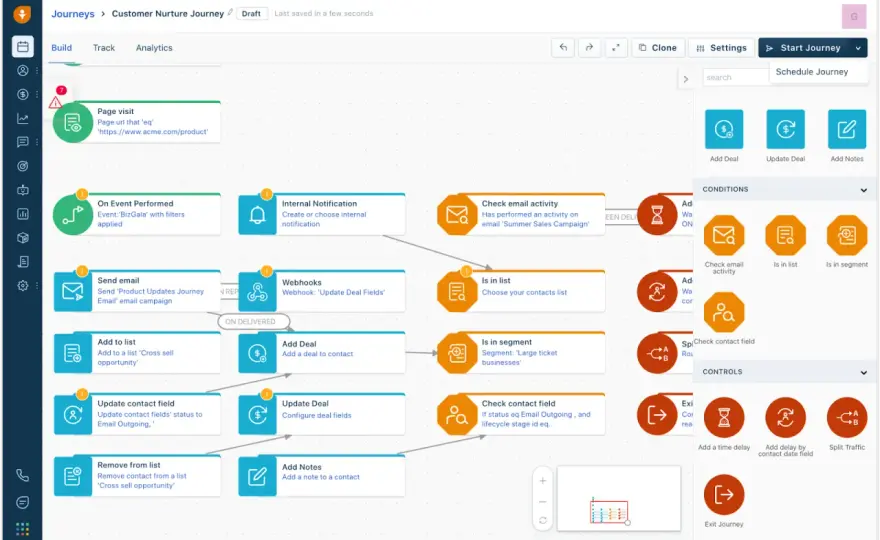Open the deals dollar icon in sidebar

pos(22,94)
